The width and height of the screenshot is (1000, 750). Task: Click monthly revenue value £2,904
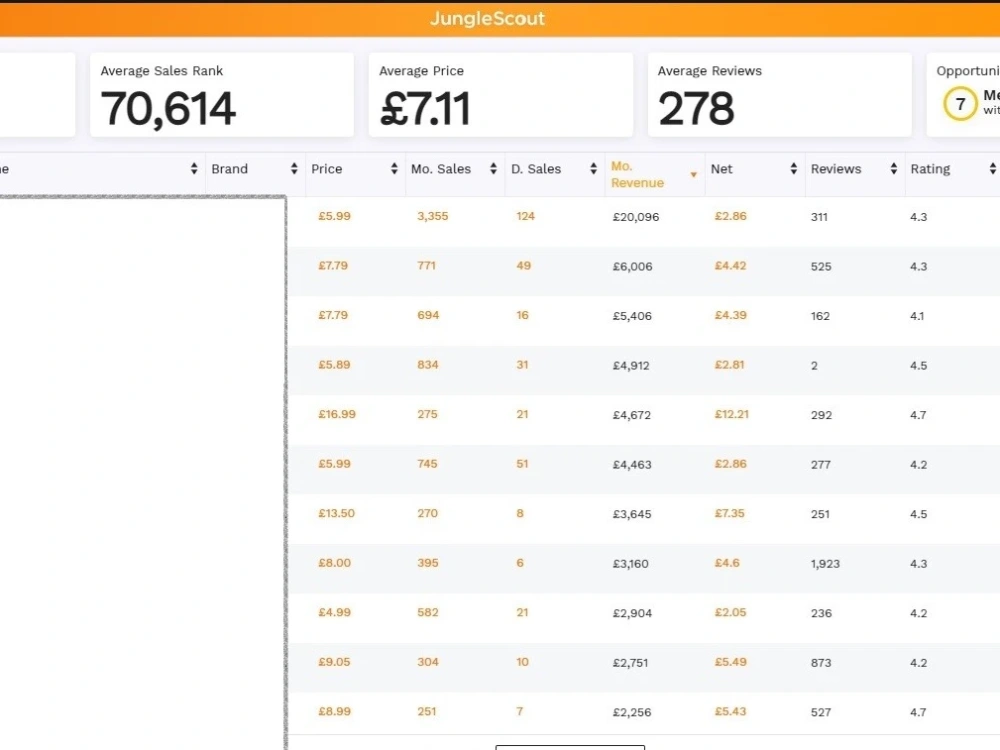tap(632, 614)
